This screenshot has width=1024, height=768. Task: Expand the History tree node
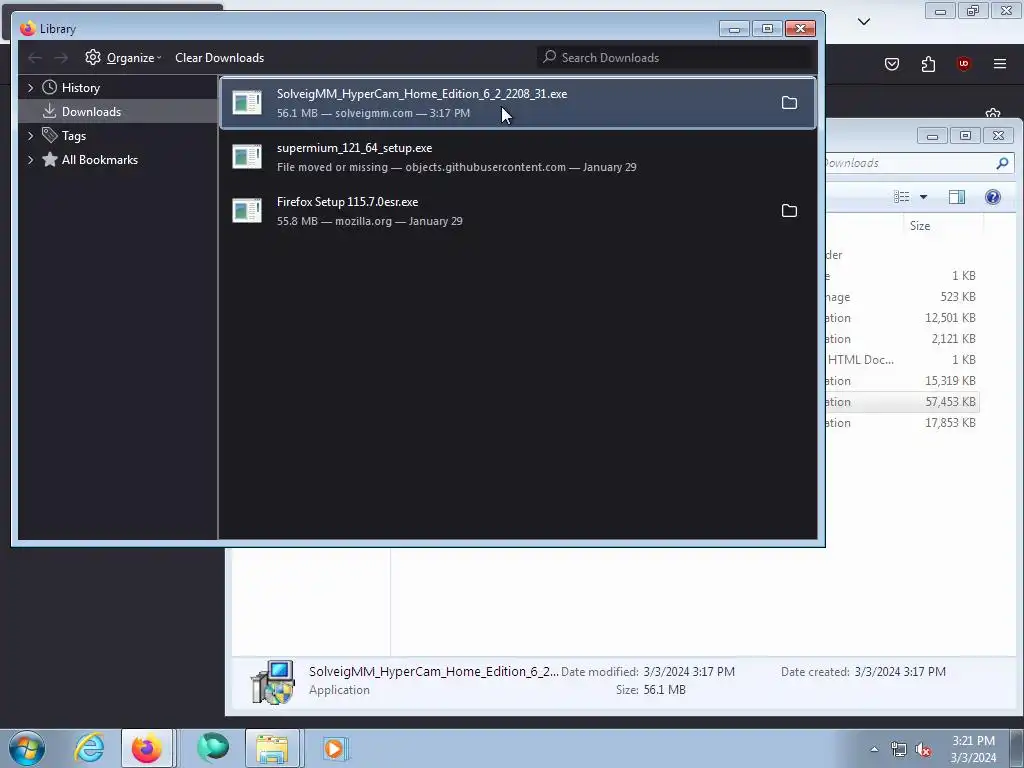pyautogui.click(x=30, y=88)
